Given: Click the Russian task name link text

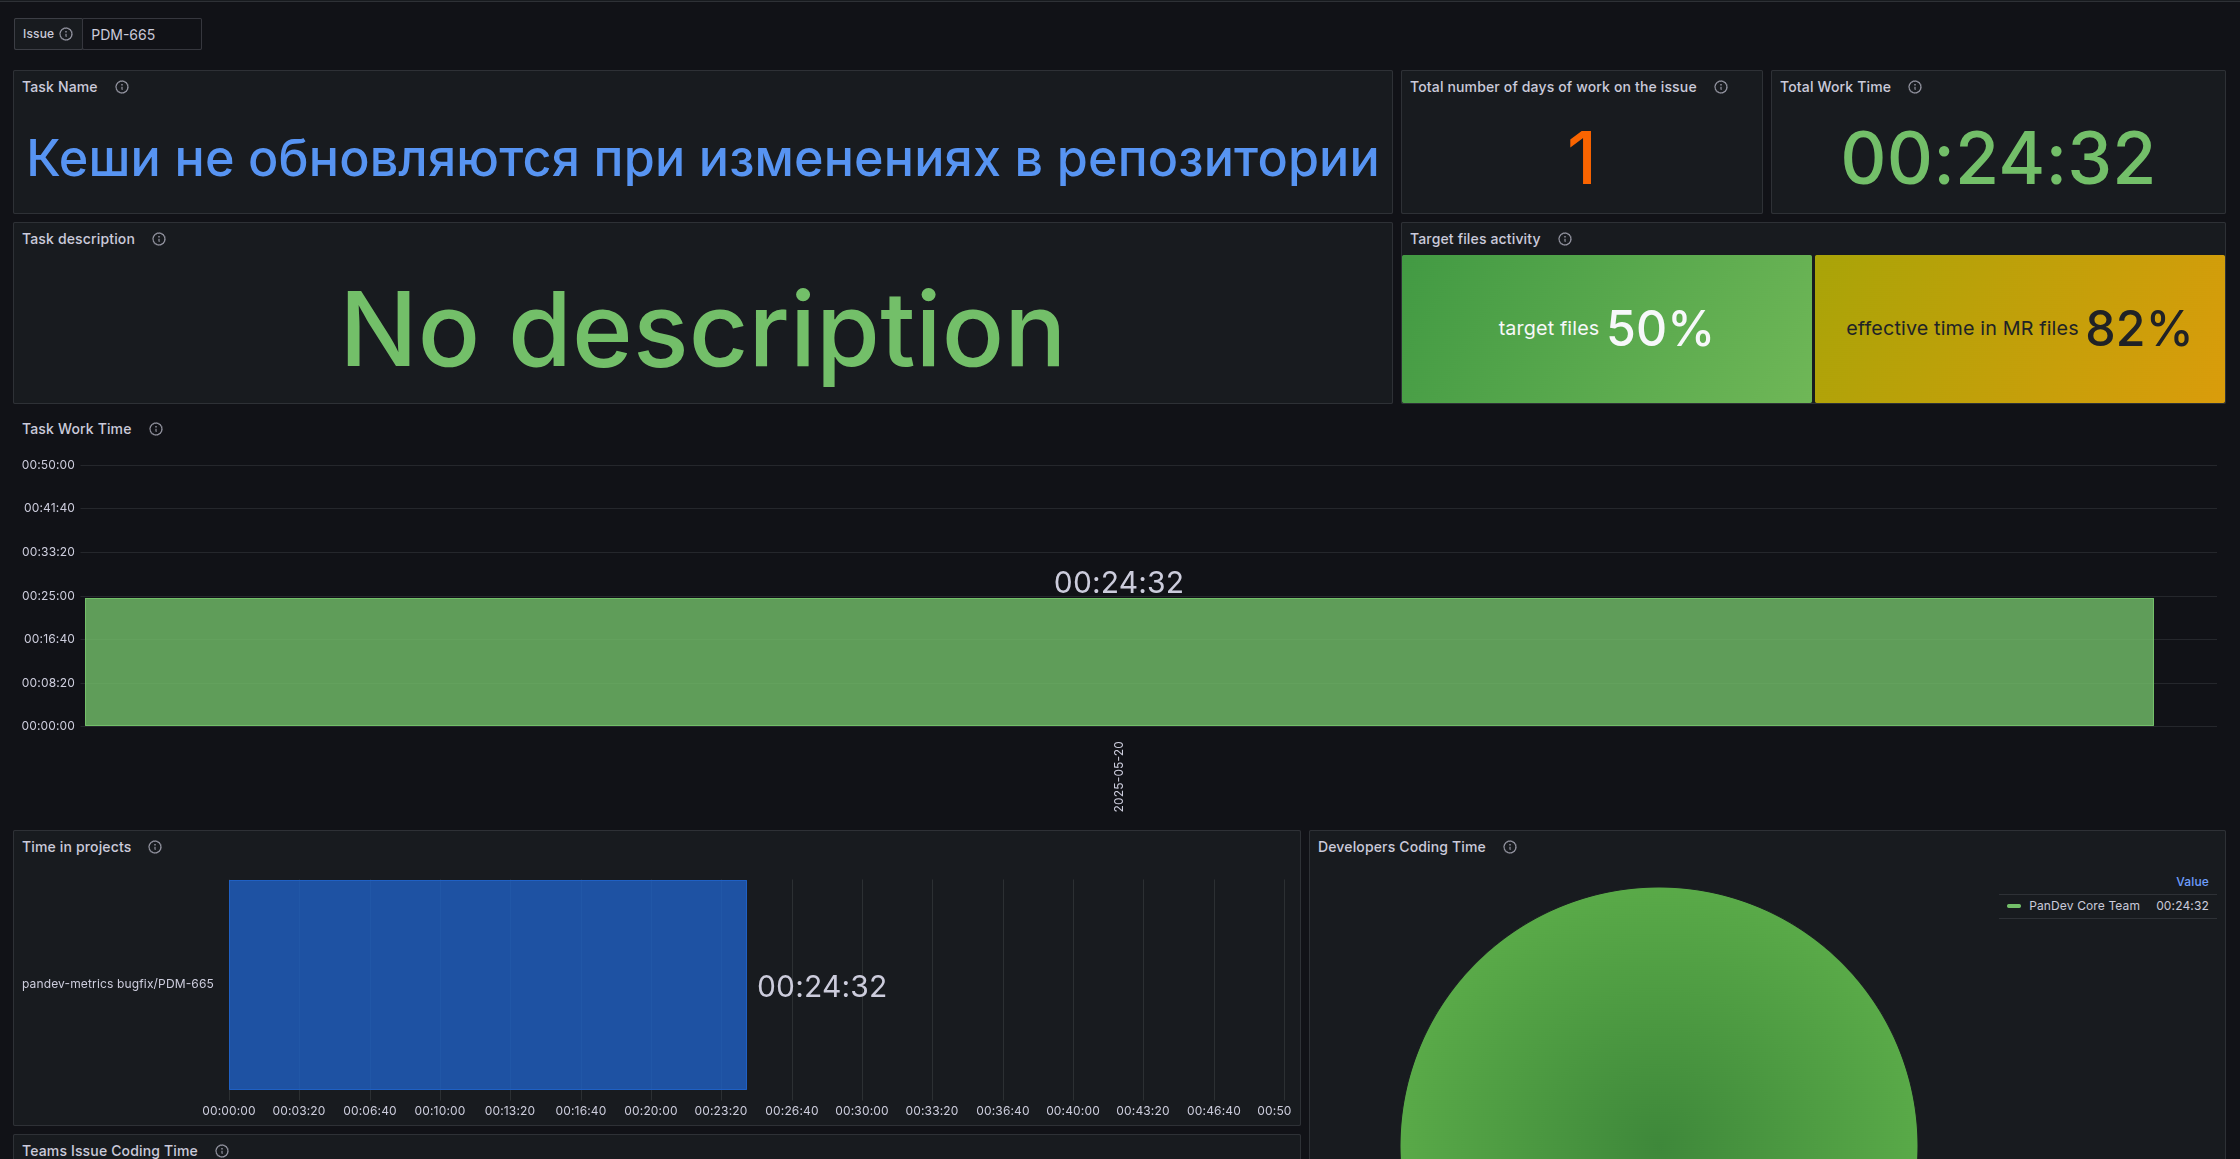Looking at the screenshot, I should 702,158.
